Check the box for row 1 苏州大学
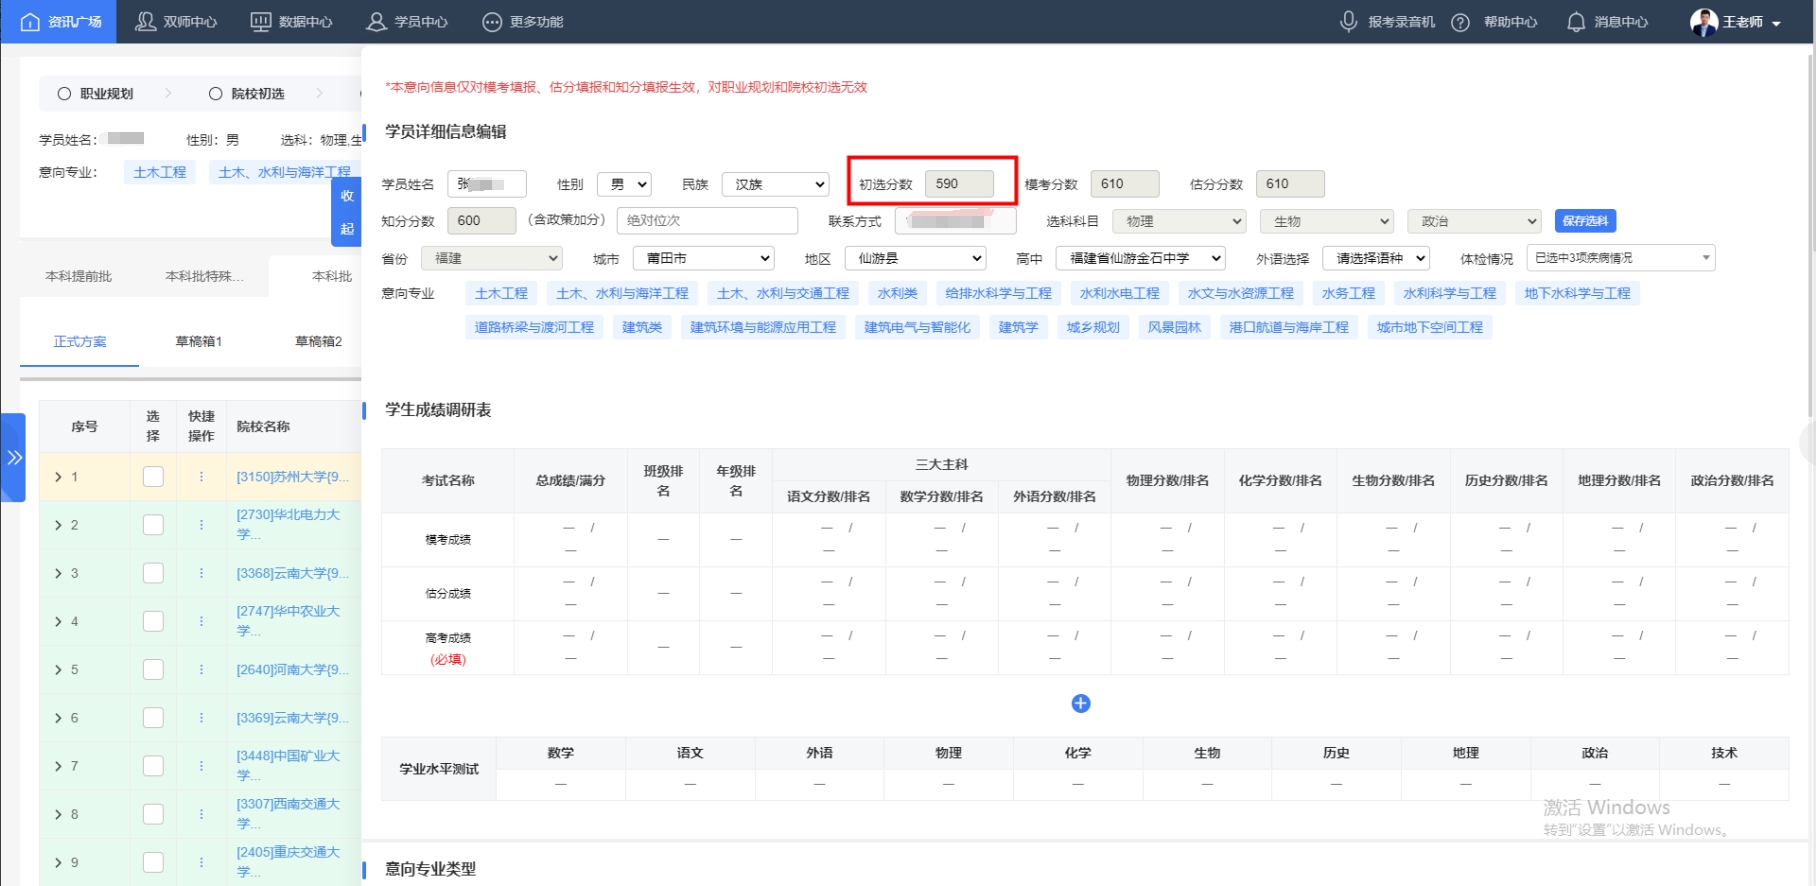 point(153,477)
